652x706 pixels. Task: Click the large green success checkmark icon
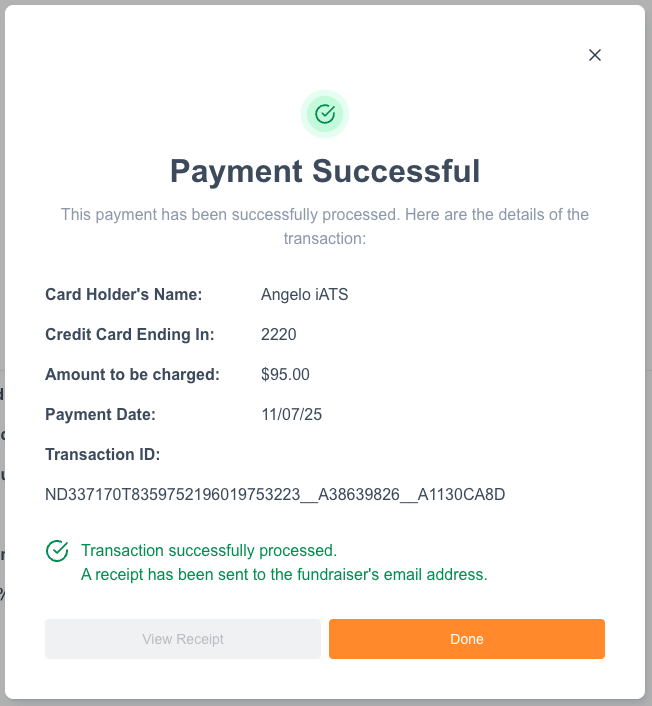click(x=325, y=114)
